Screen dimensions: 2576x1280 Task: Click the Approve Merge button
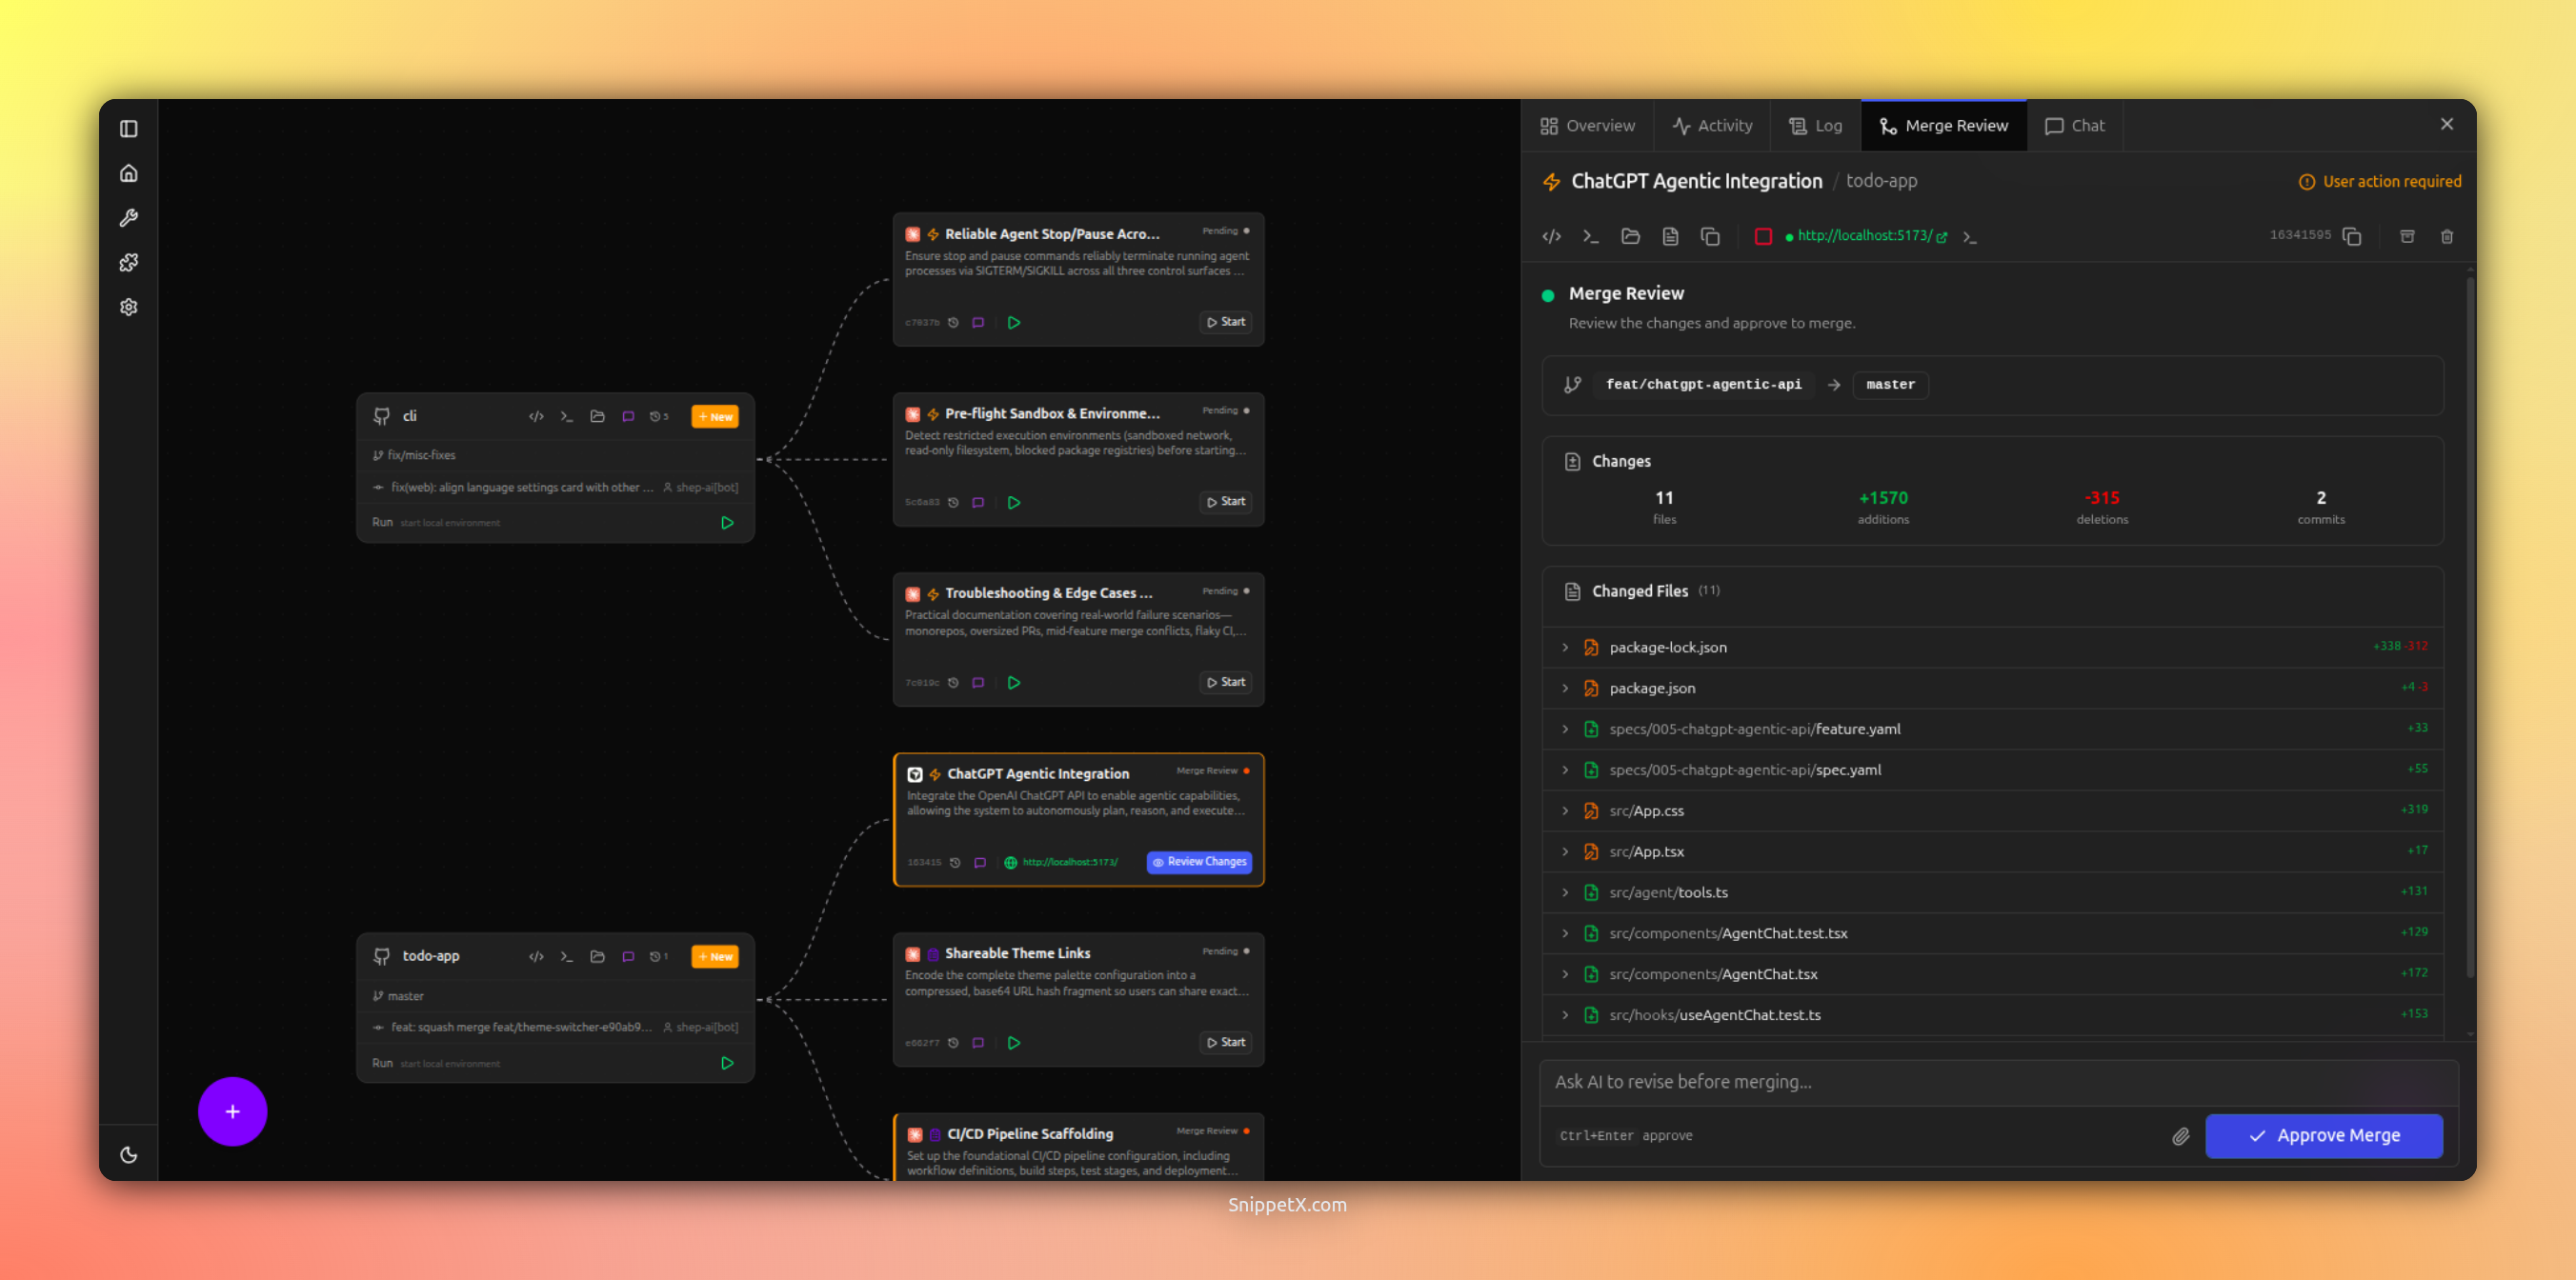[2323, 1135]
